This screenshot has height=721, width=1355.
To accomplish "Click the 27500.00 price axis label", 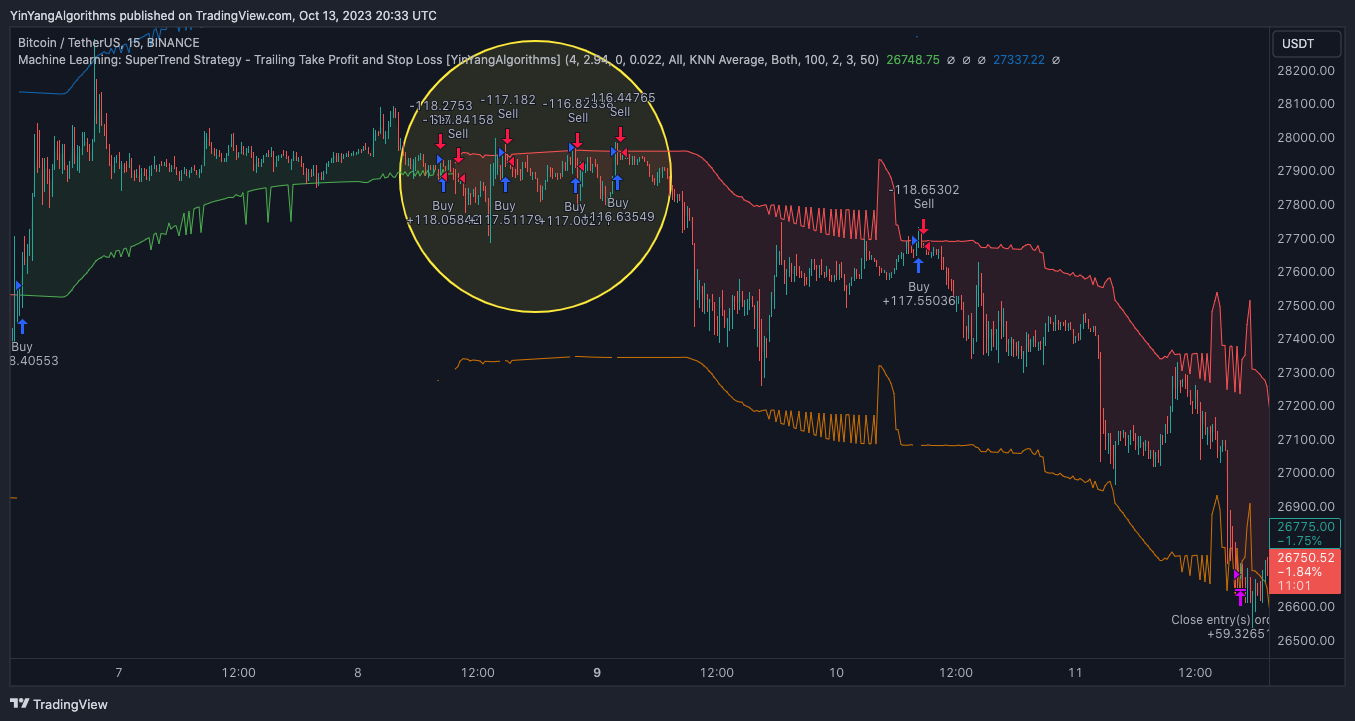I will click(x=1307, y=305).
